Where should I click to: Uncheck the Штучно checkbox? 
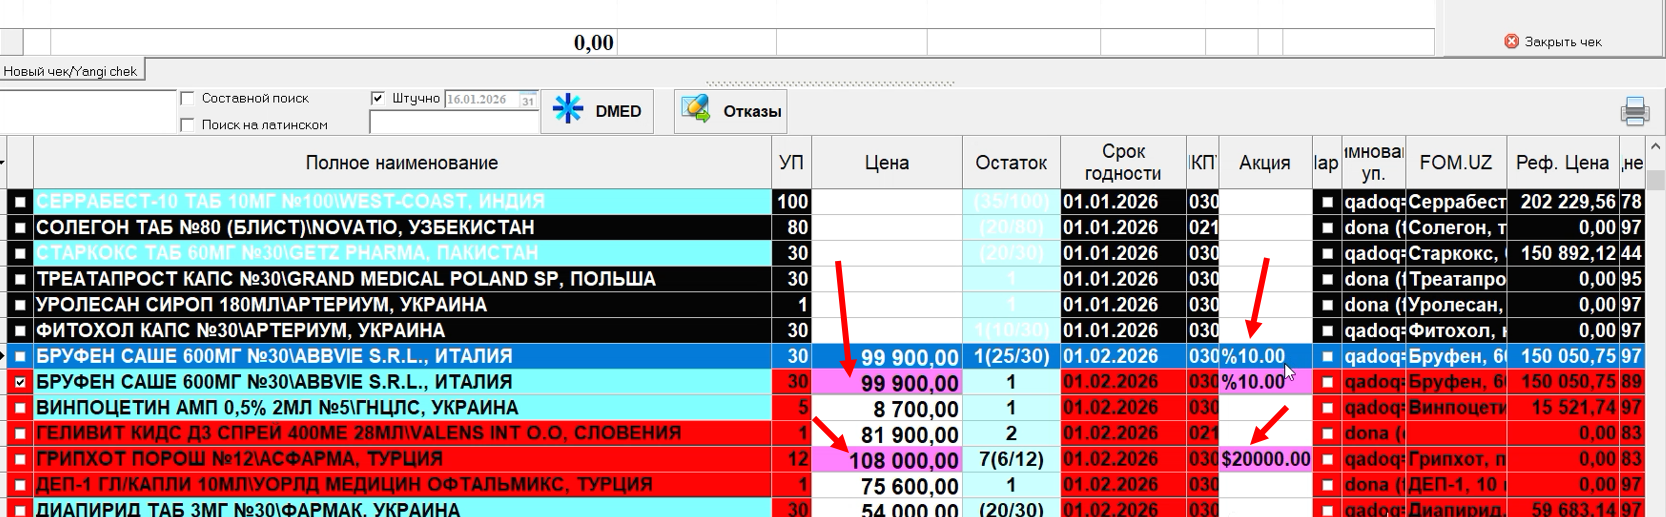tap(377, 98)
